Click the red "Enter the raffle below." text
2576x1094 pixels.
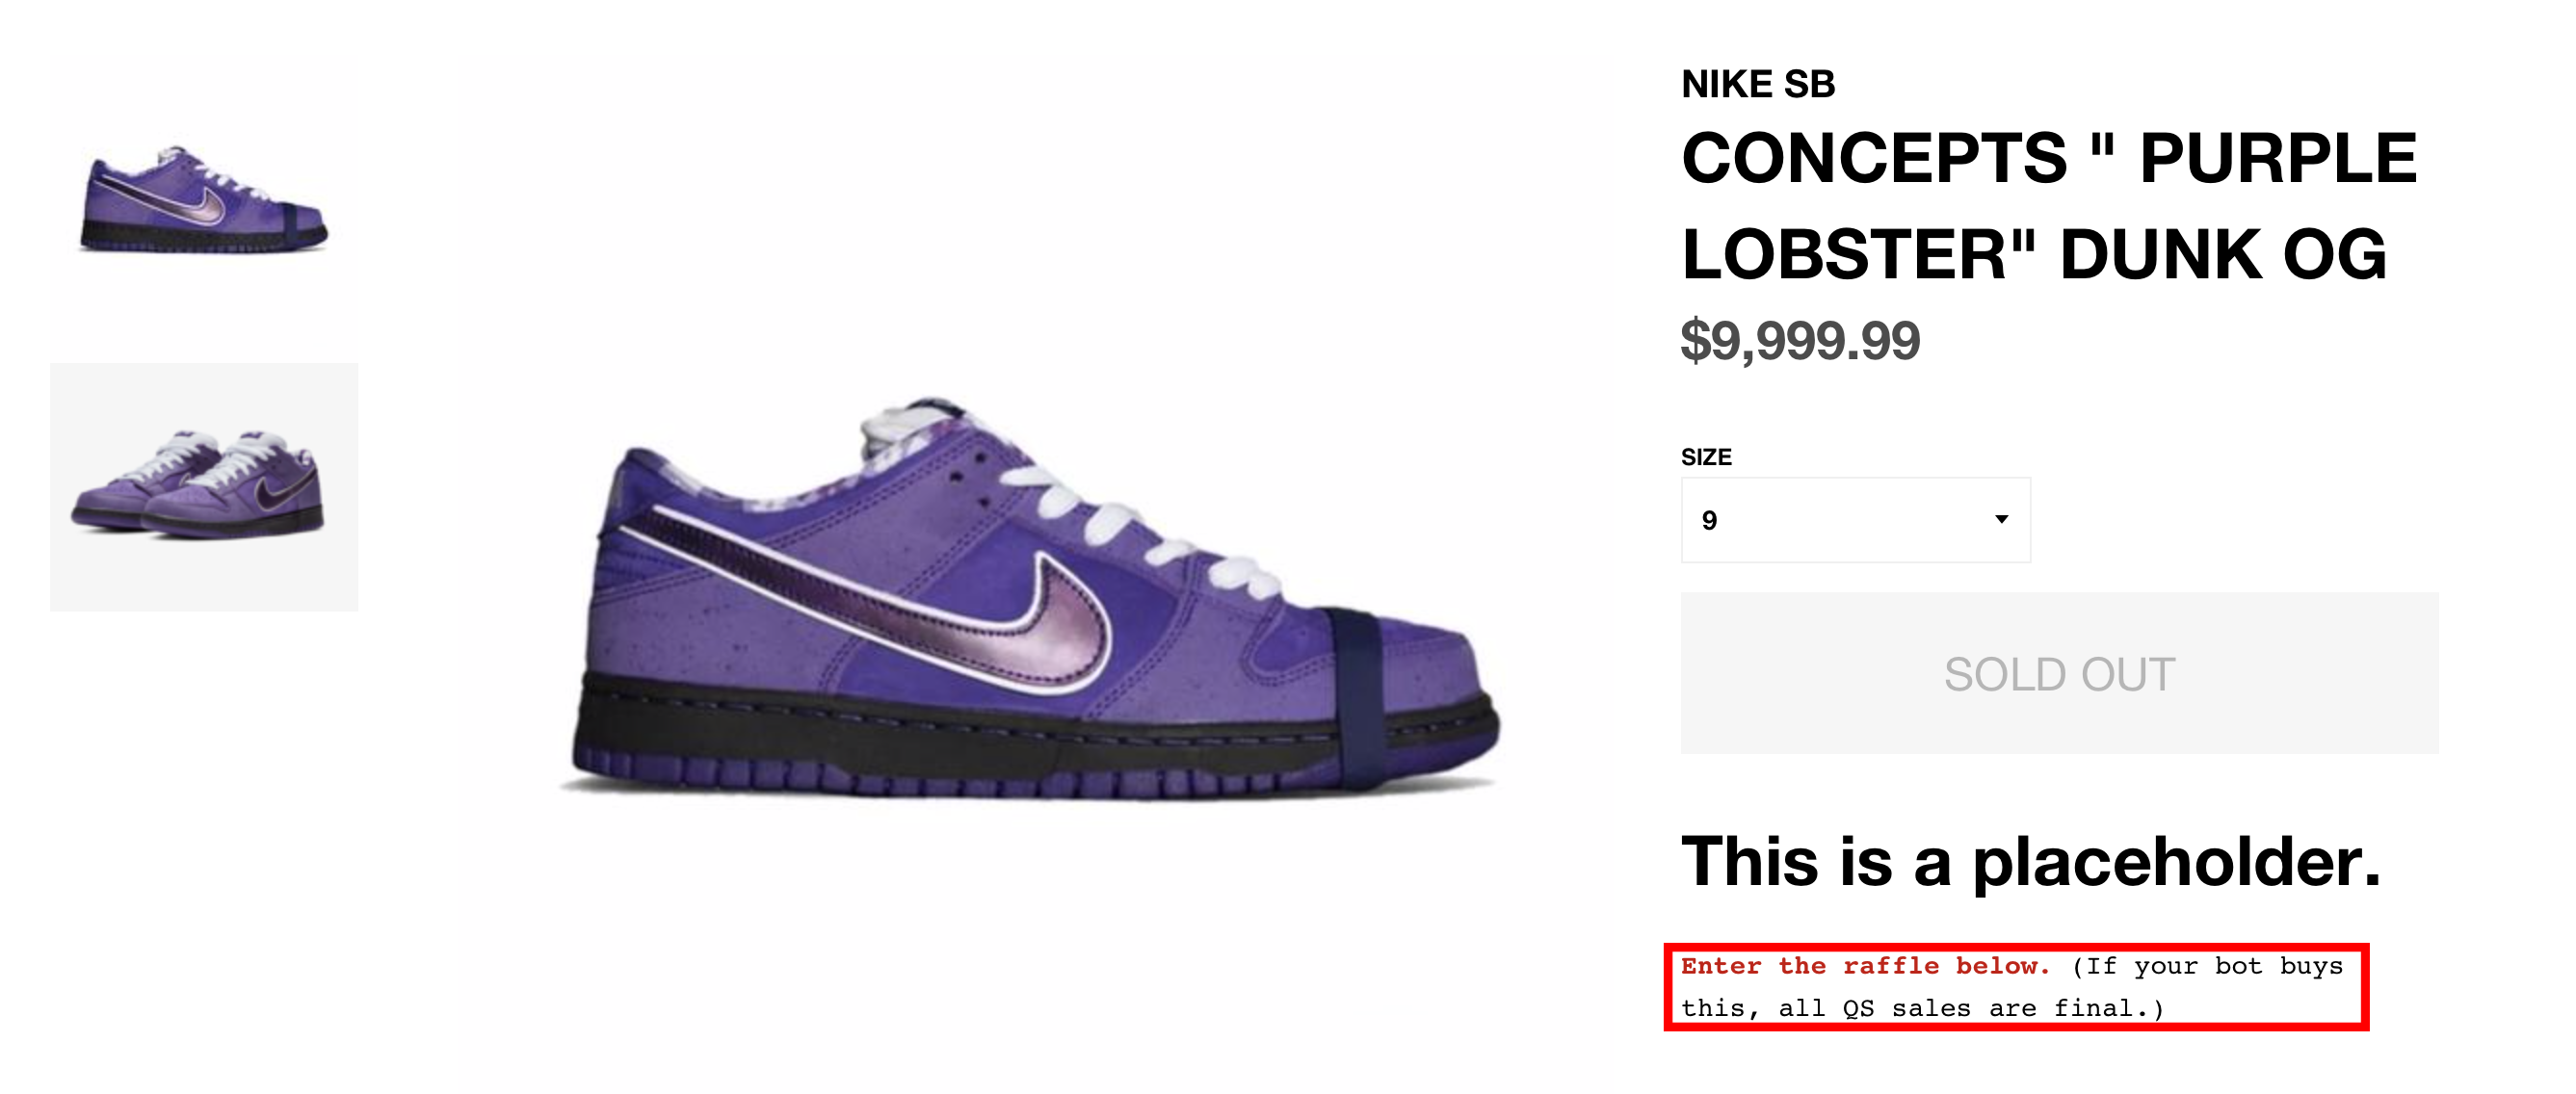tap(1865, 966)
